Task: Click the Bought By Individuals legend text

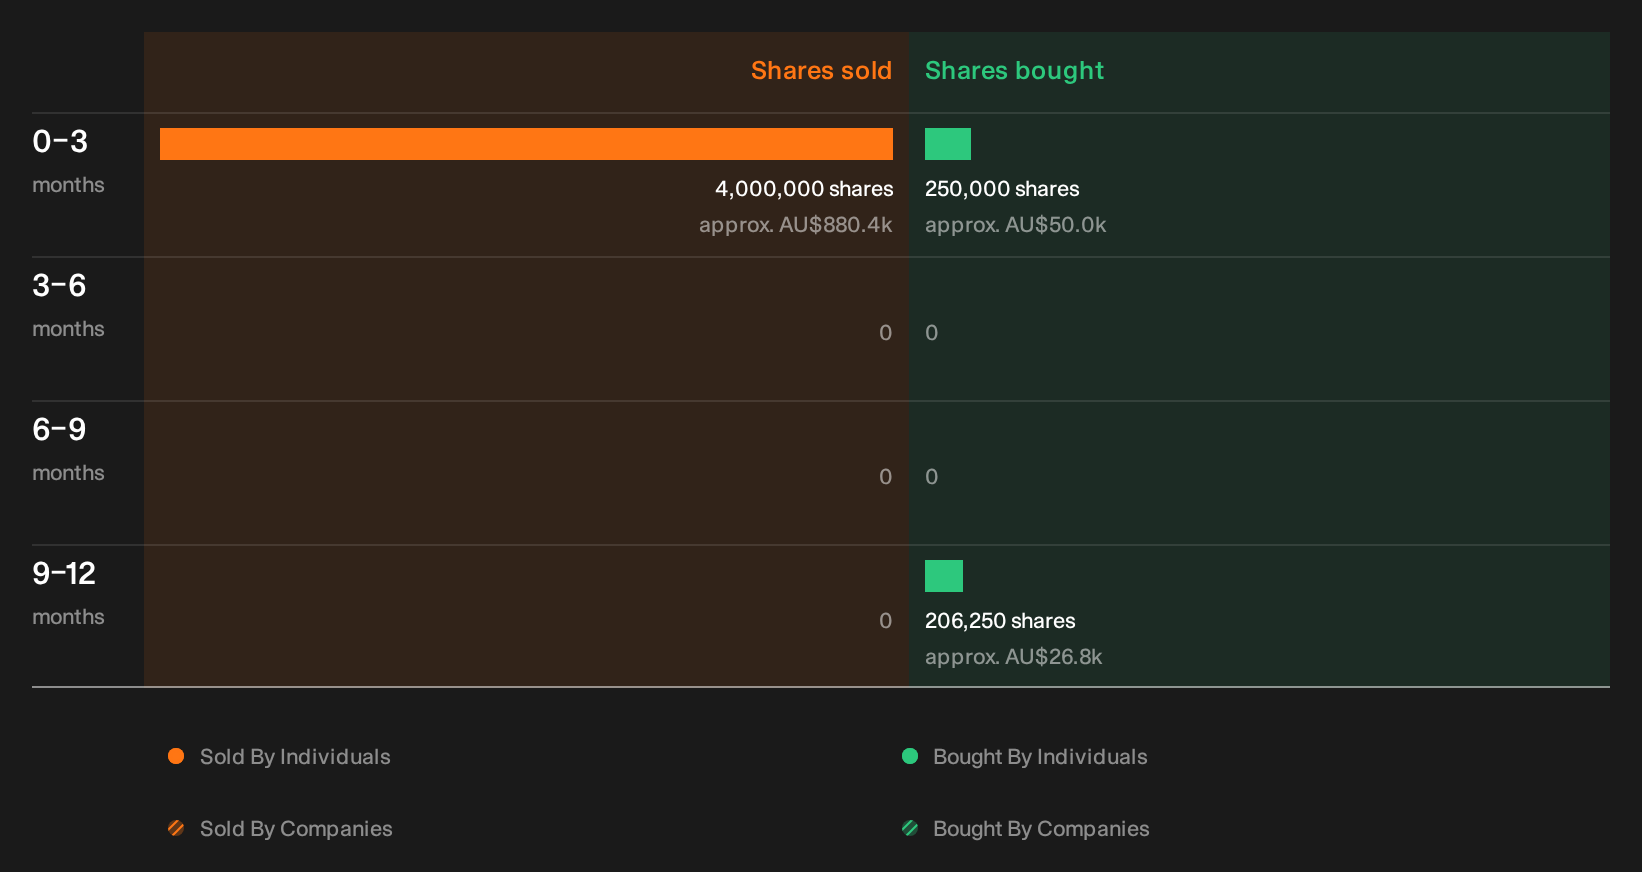Action: [1040, 757]
